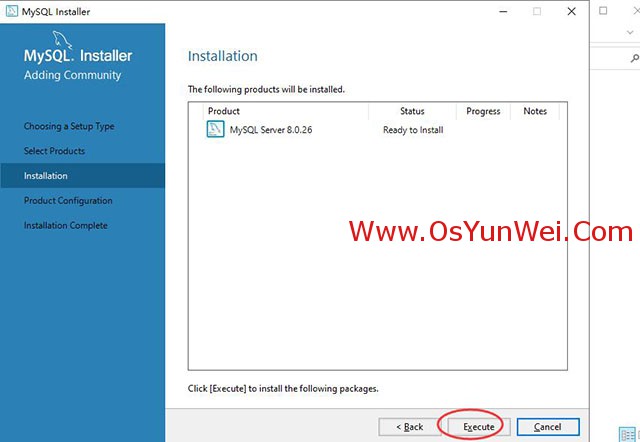Expand the chevron in the background window
The height and width of the screenshot is (442, 640).
pos(630,32)
